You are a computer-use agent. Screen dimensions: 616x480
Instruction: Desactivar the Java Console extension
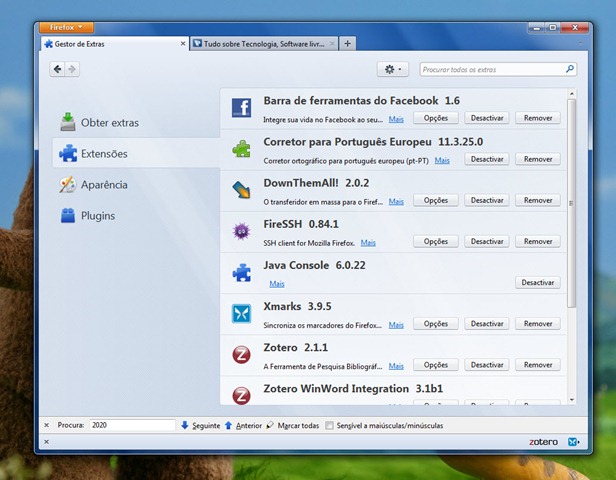coord(538,282)
